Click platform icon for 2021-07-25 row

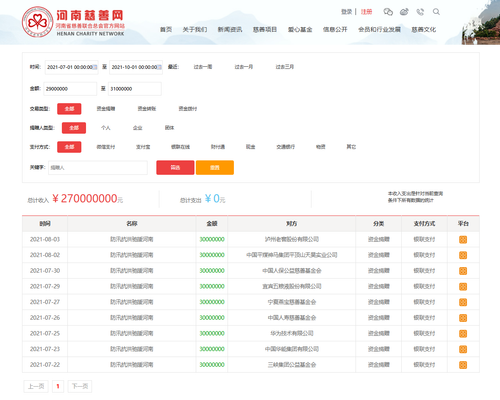coord(463,333)
